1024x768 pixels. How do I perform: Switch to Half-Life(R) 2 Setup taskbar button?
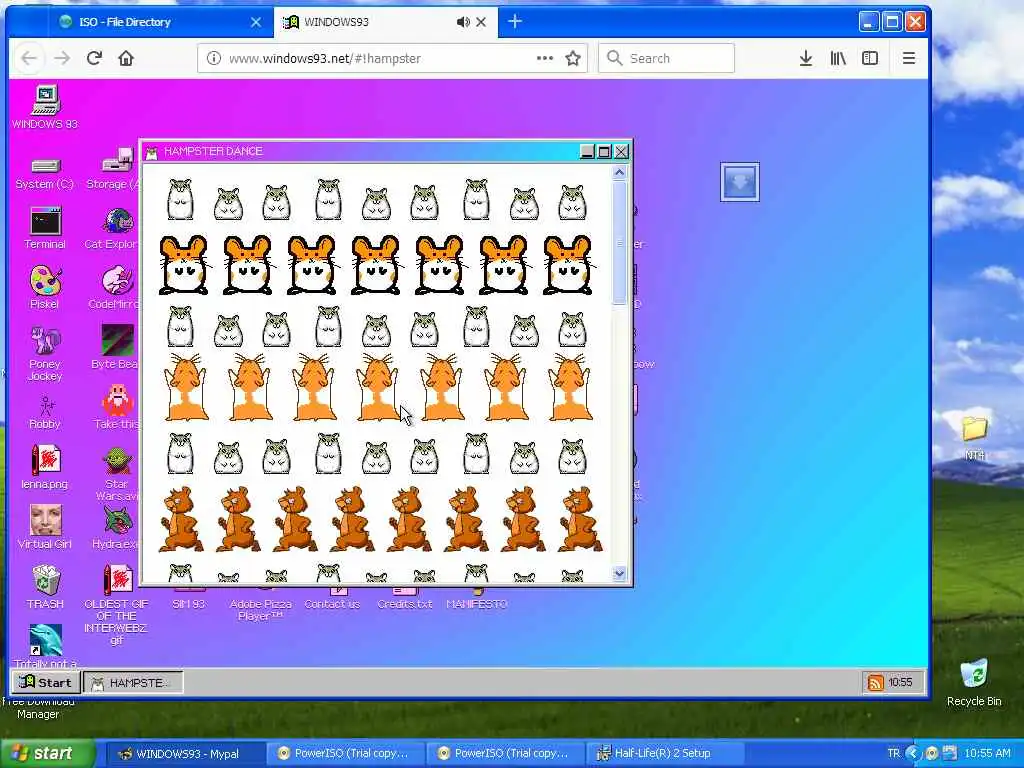click(x=664, y=753)
